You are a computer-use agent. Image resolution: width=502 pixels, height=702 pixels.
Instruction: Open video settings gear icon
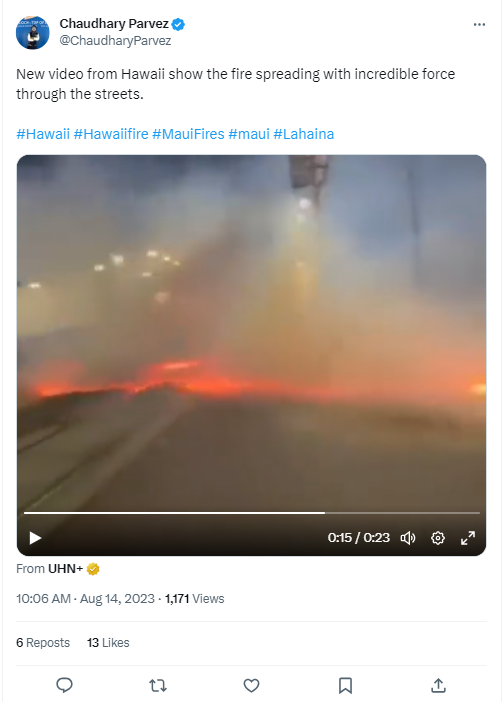pos(438,538)
